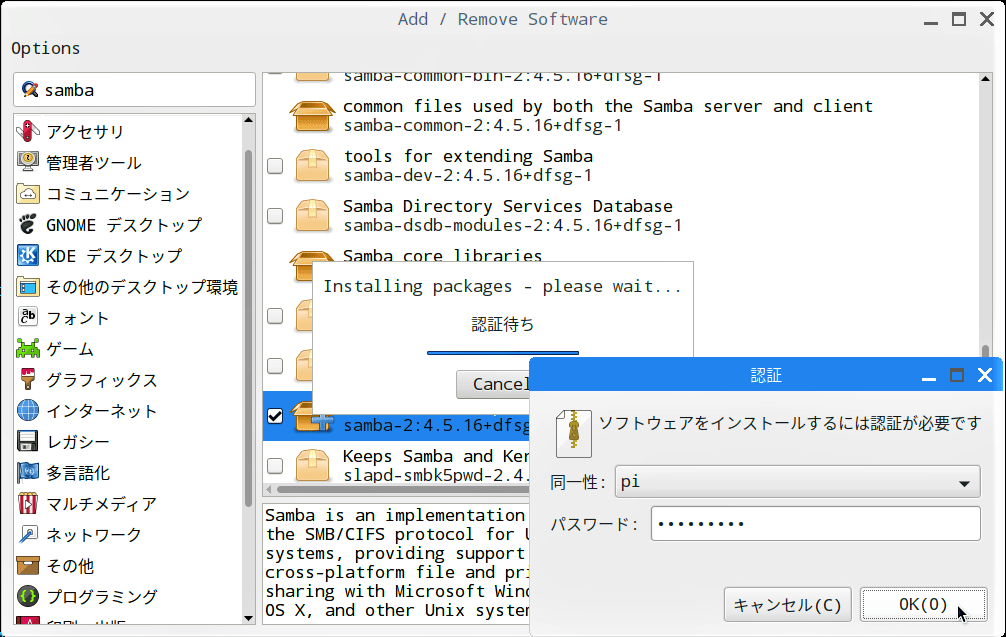Select 管理者ツール category text
Viewport: 1006px width, 637px height.
(94, 162)
